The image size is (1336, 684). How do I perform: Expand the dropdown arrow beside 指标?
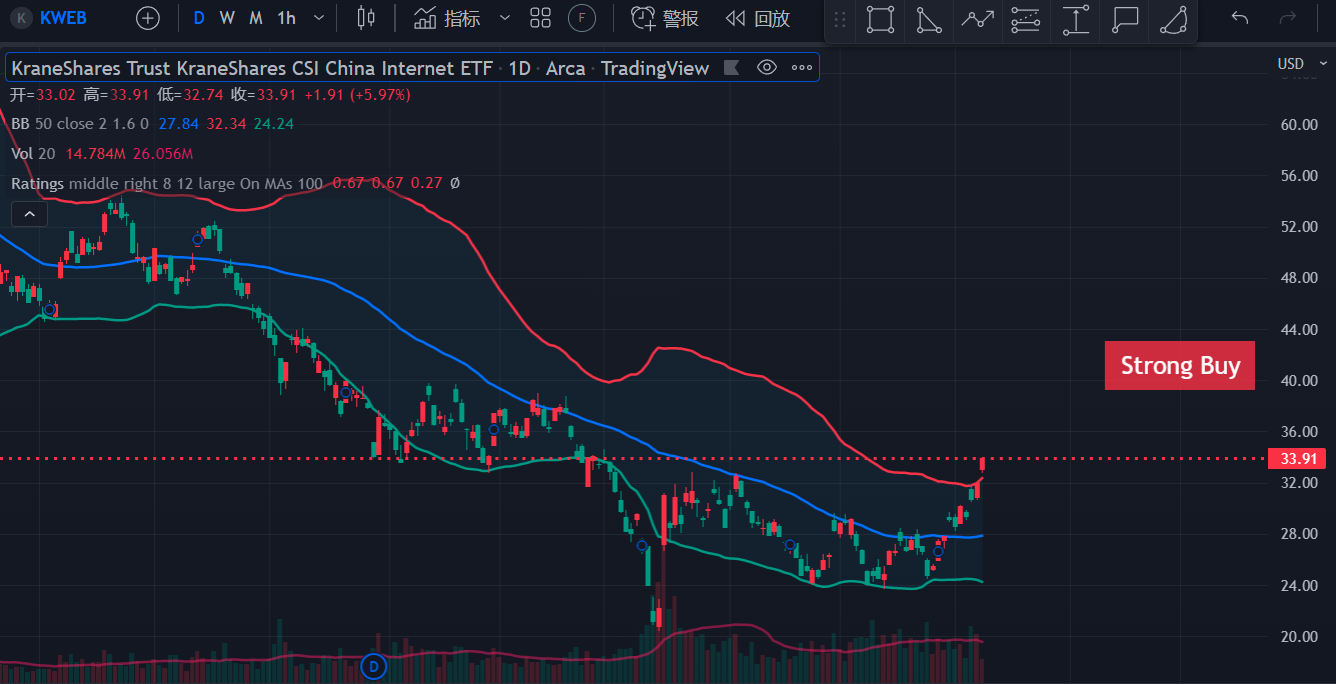(x=504, y=18)
